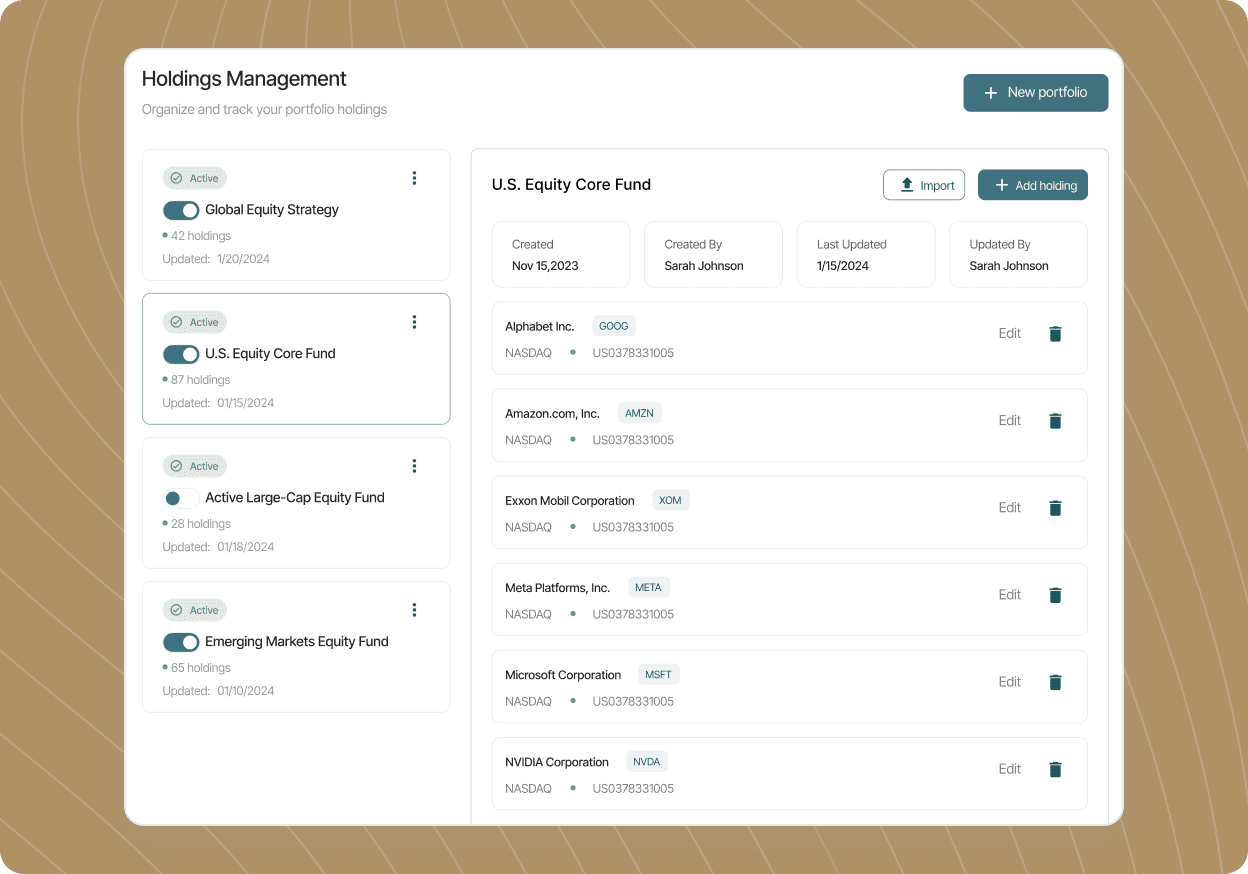1248x874 pixels.
Task: Click the NVDA ticker tag
Action: pyautogui.click(x=647, y=761)
